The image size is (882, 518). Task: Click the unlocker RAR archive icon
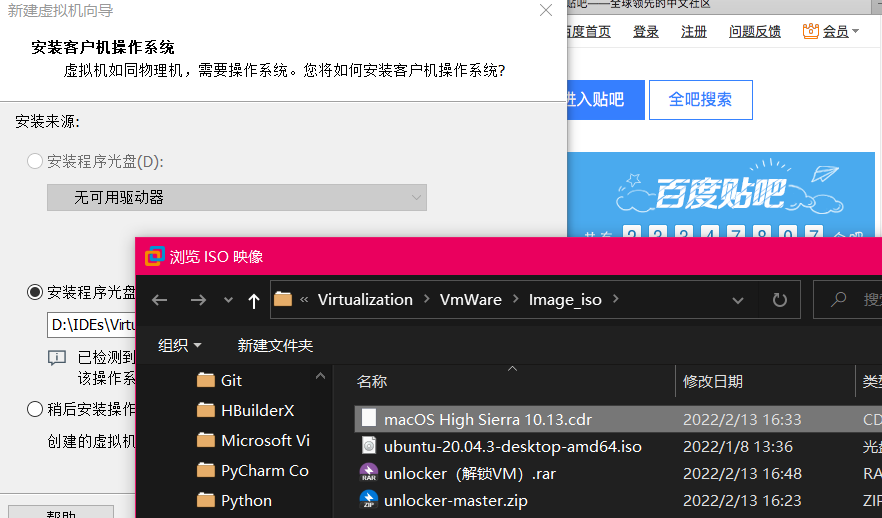368,472
